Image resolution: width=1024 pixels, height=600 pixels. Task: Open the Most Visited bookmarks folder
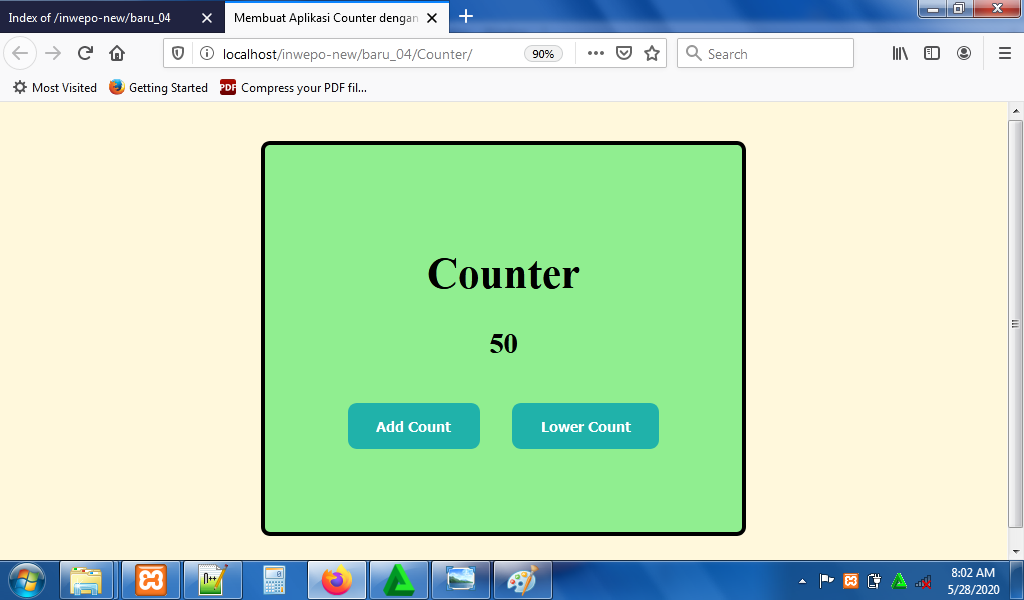(55, 87)
